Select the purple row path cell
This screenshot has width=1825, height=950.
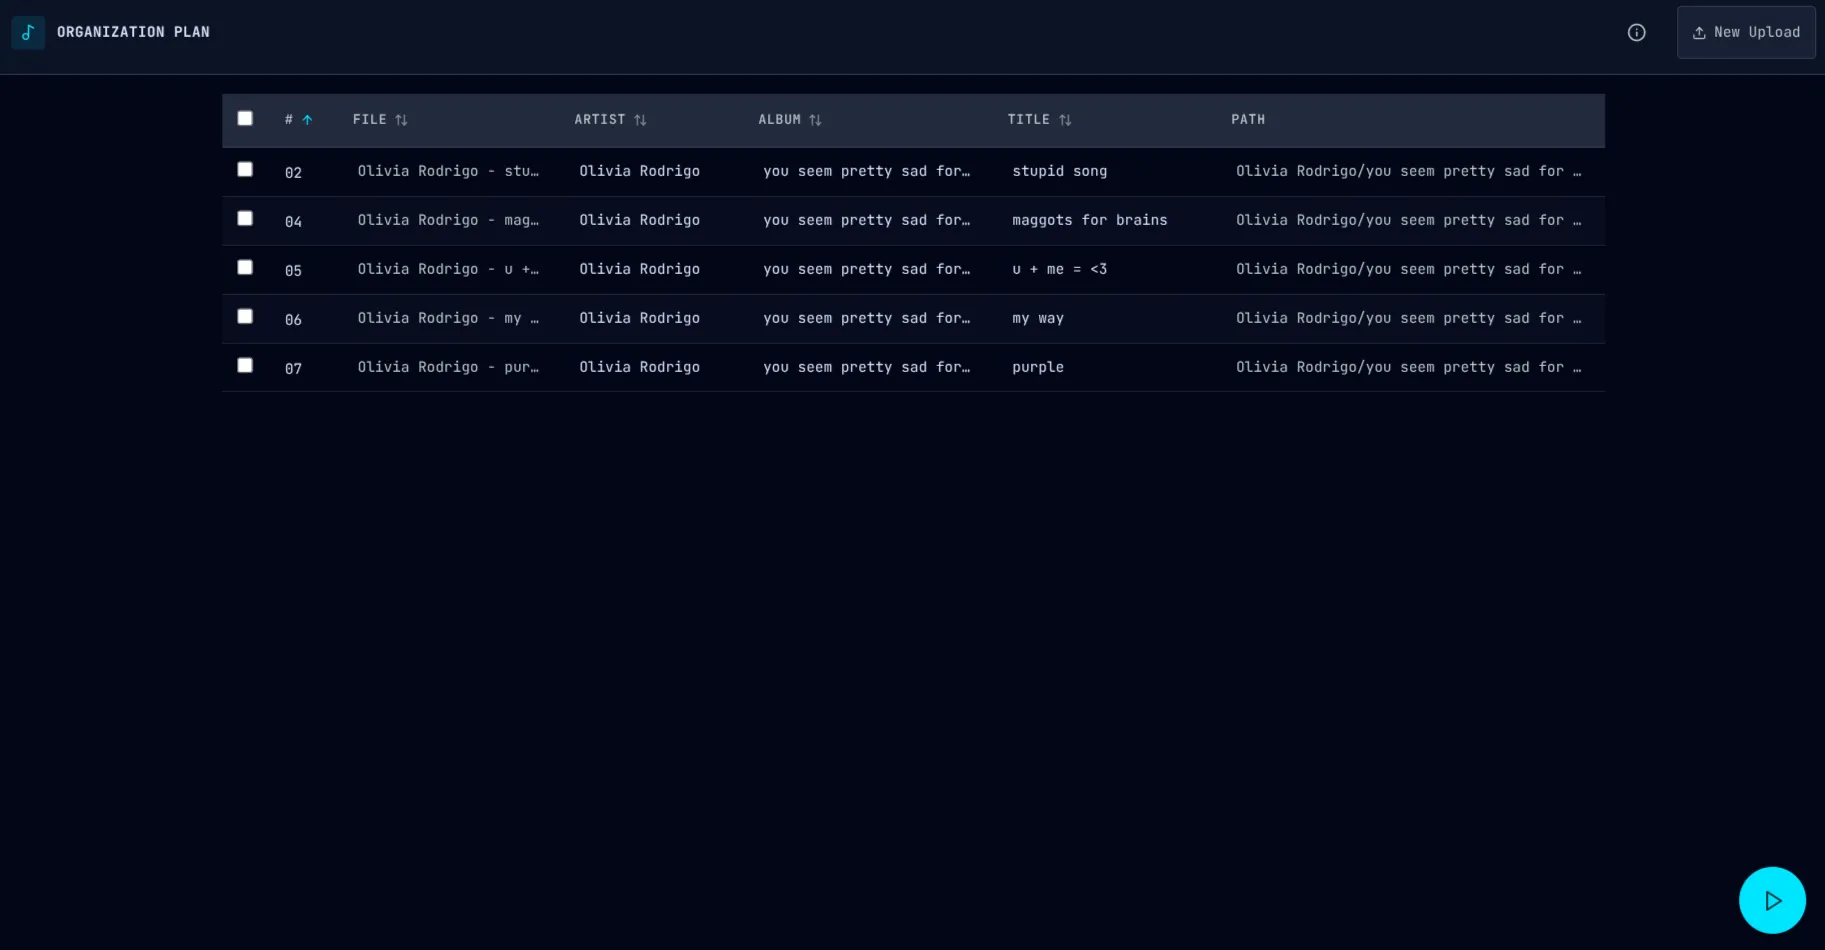coord(1408,367)
